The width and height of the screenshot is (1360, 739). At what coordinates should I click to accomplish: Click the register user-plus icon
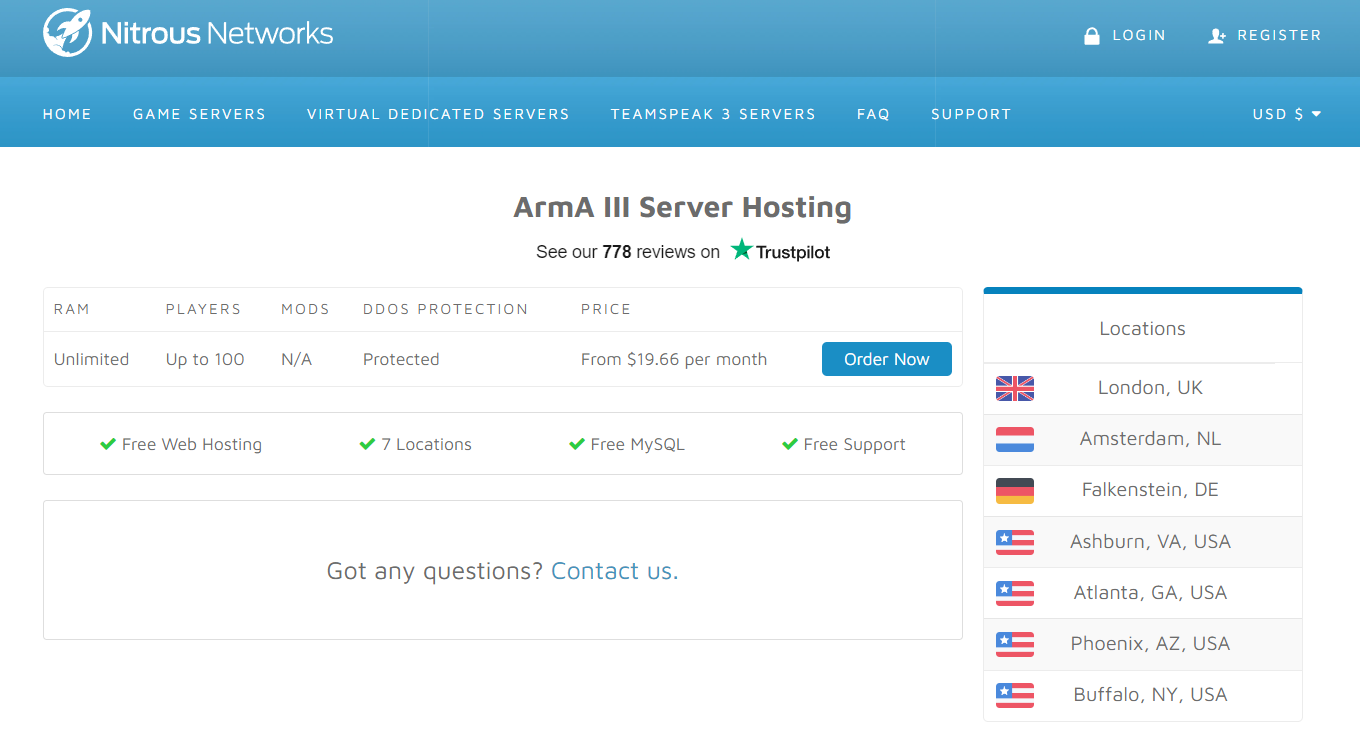click(x=1217, y=36)
